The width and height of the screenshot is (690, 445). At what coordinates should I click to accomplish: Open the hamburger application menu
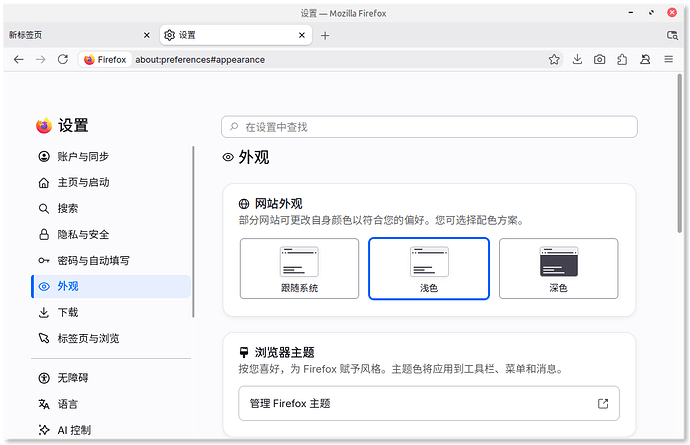click(x=668, y=59)
